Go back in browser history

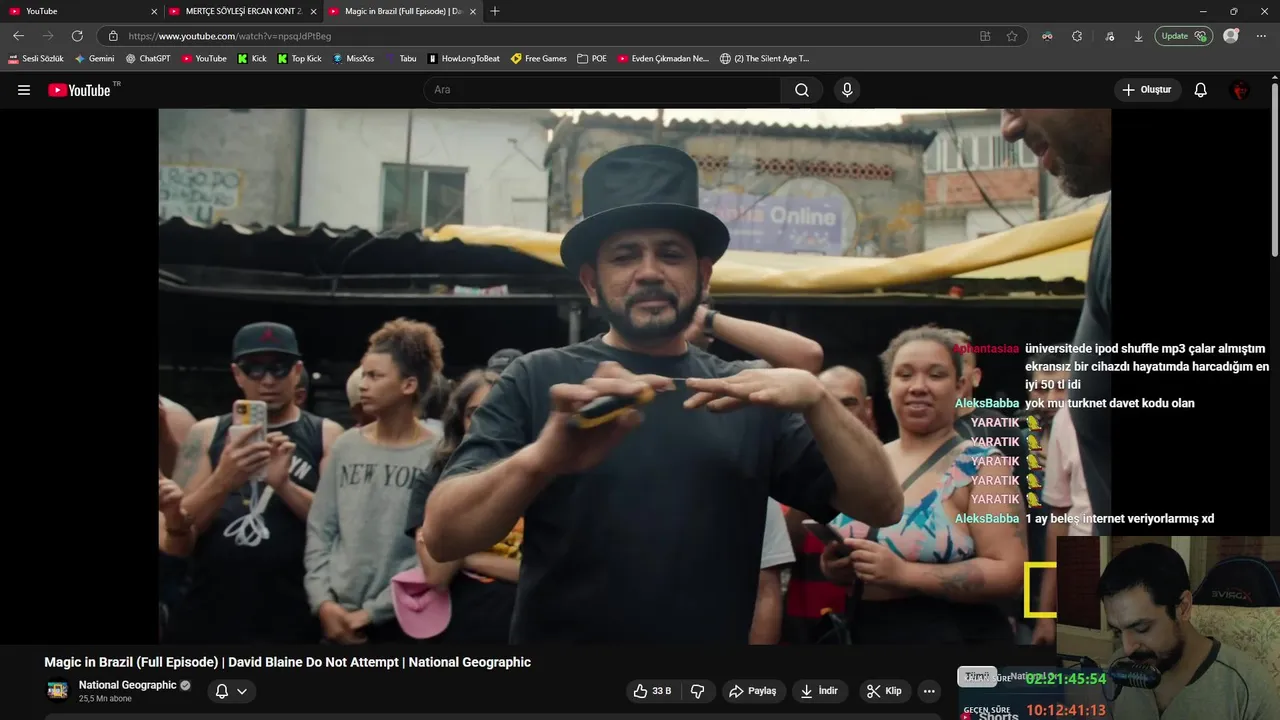click(18, 36)
